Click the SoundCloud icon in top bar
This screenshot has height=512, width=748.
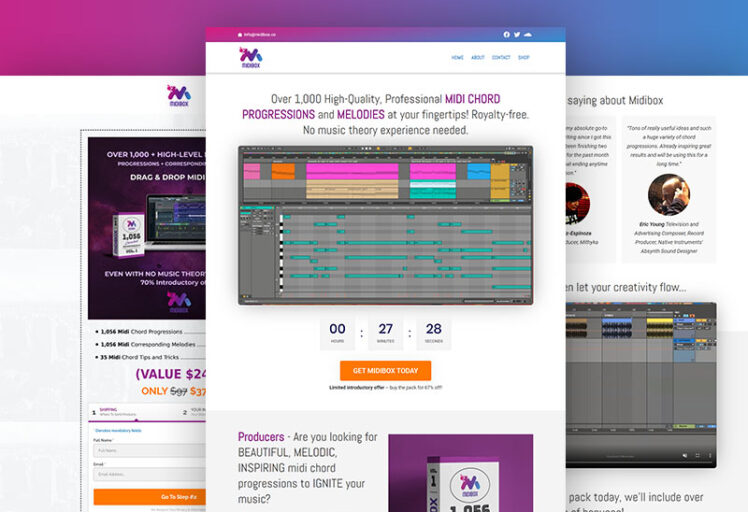click(x=528, y=34)
